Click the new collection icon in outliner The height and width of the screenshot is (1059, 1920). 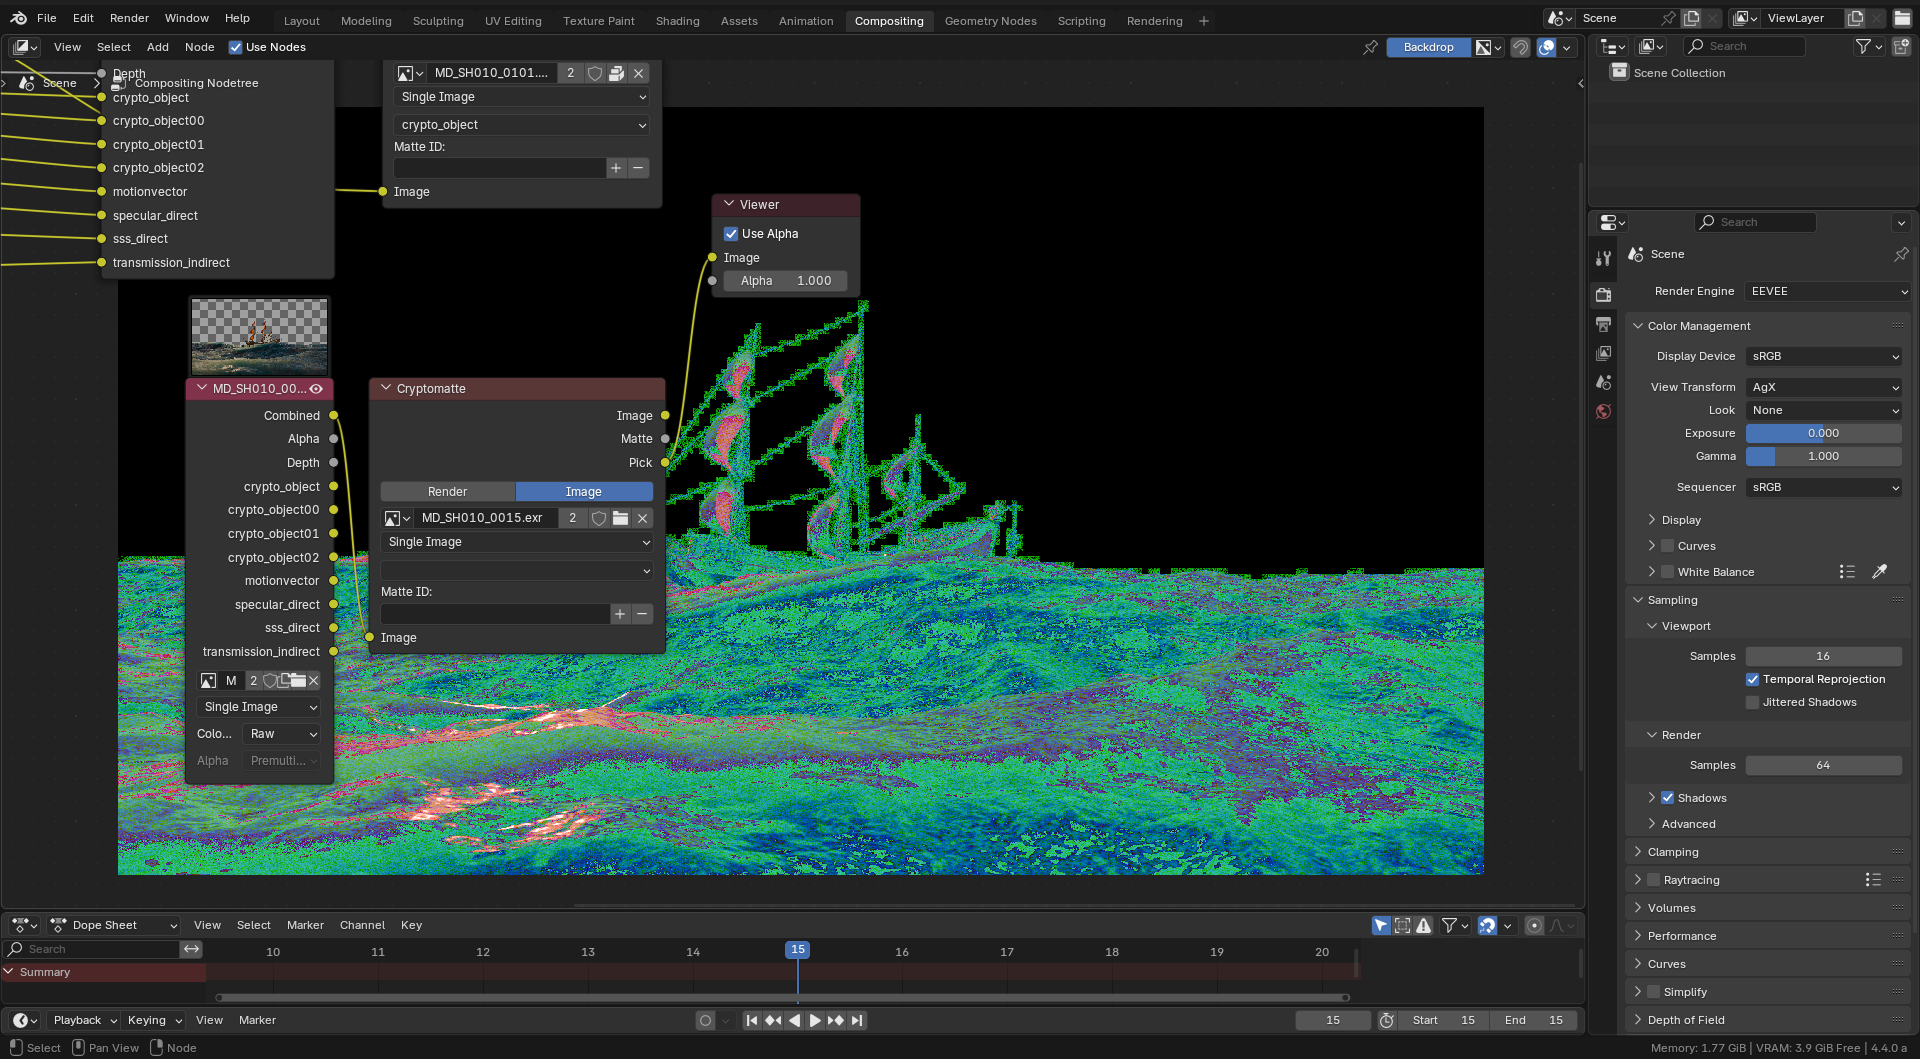(1901, 46)
